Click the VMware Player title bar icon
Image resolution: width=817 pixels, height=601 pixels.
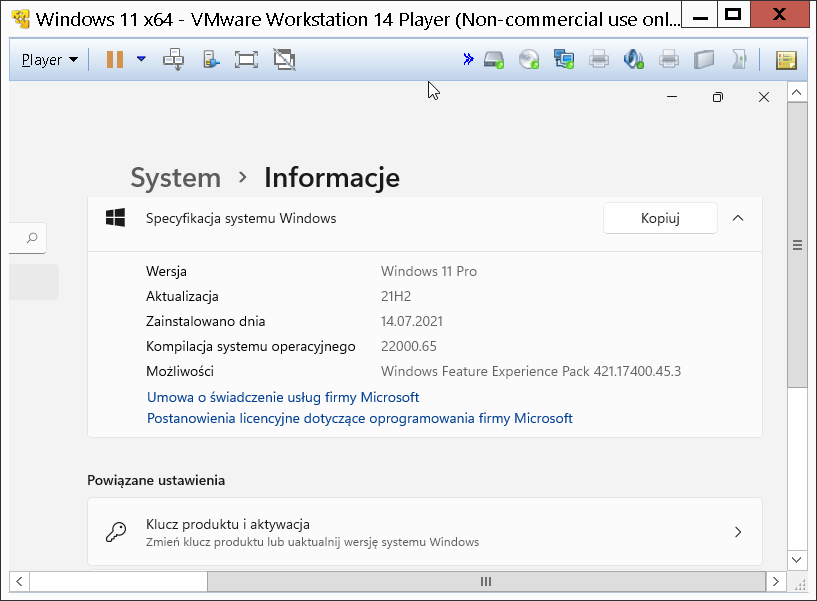(21, 19)
